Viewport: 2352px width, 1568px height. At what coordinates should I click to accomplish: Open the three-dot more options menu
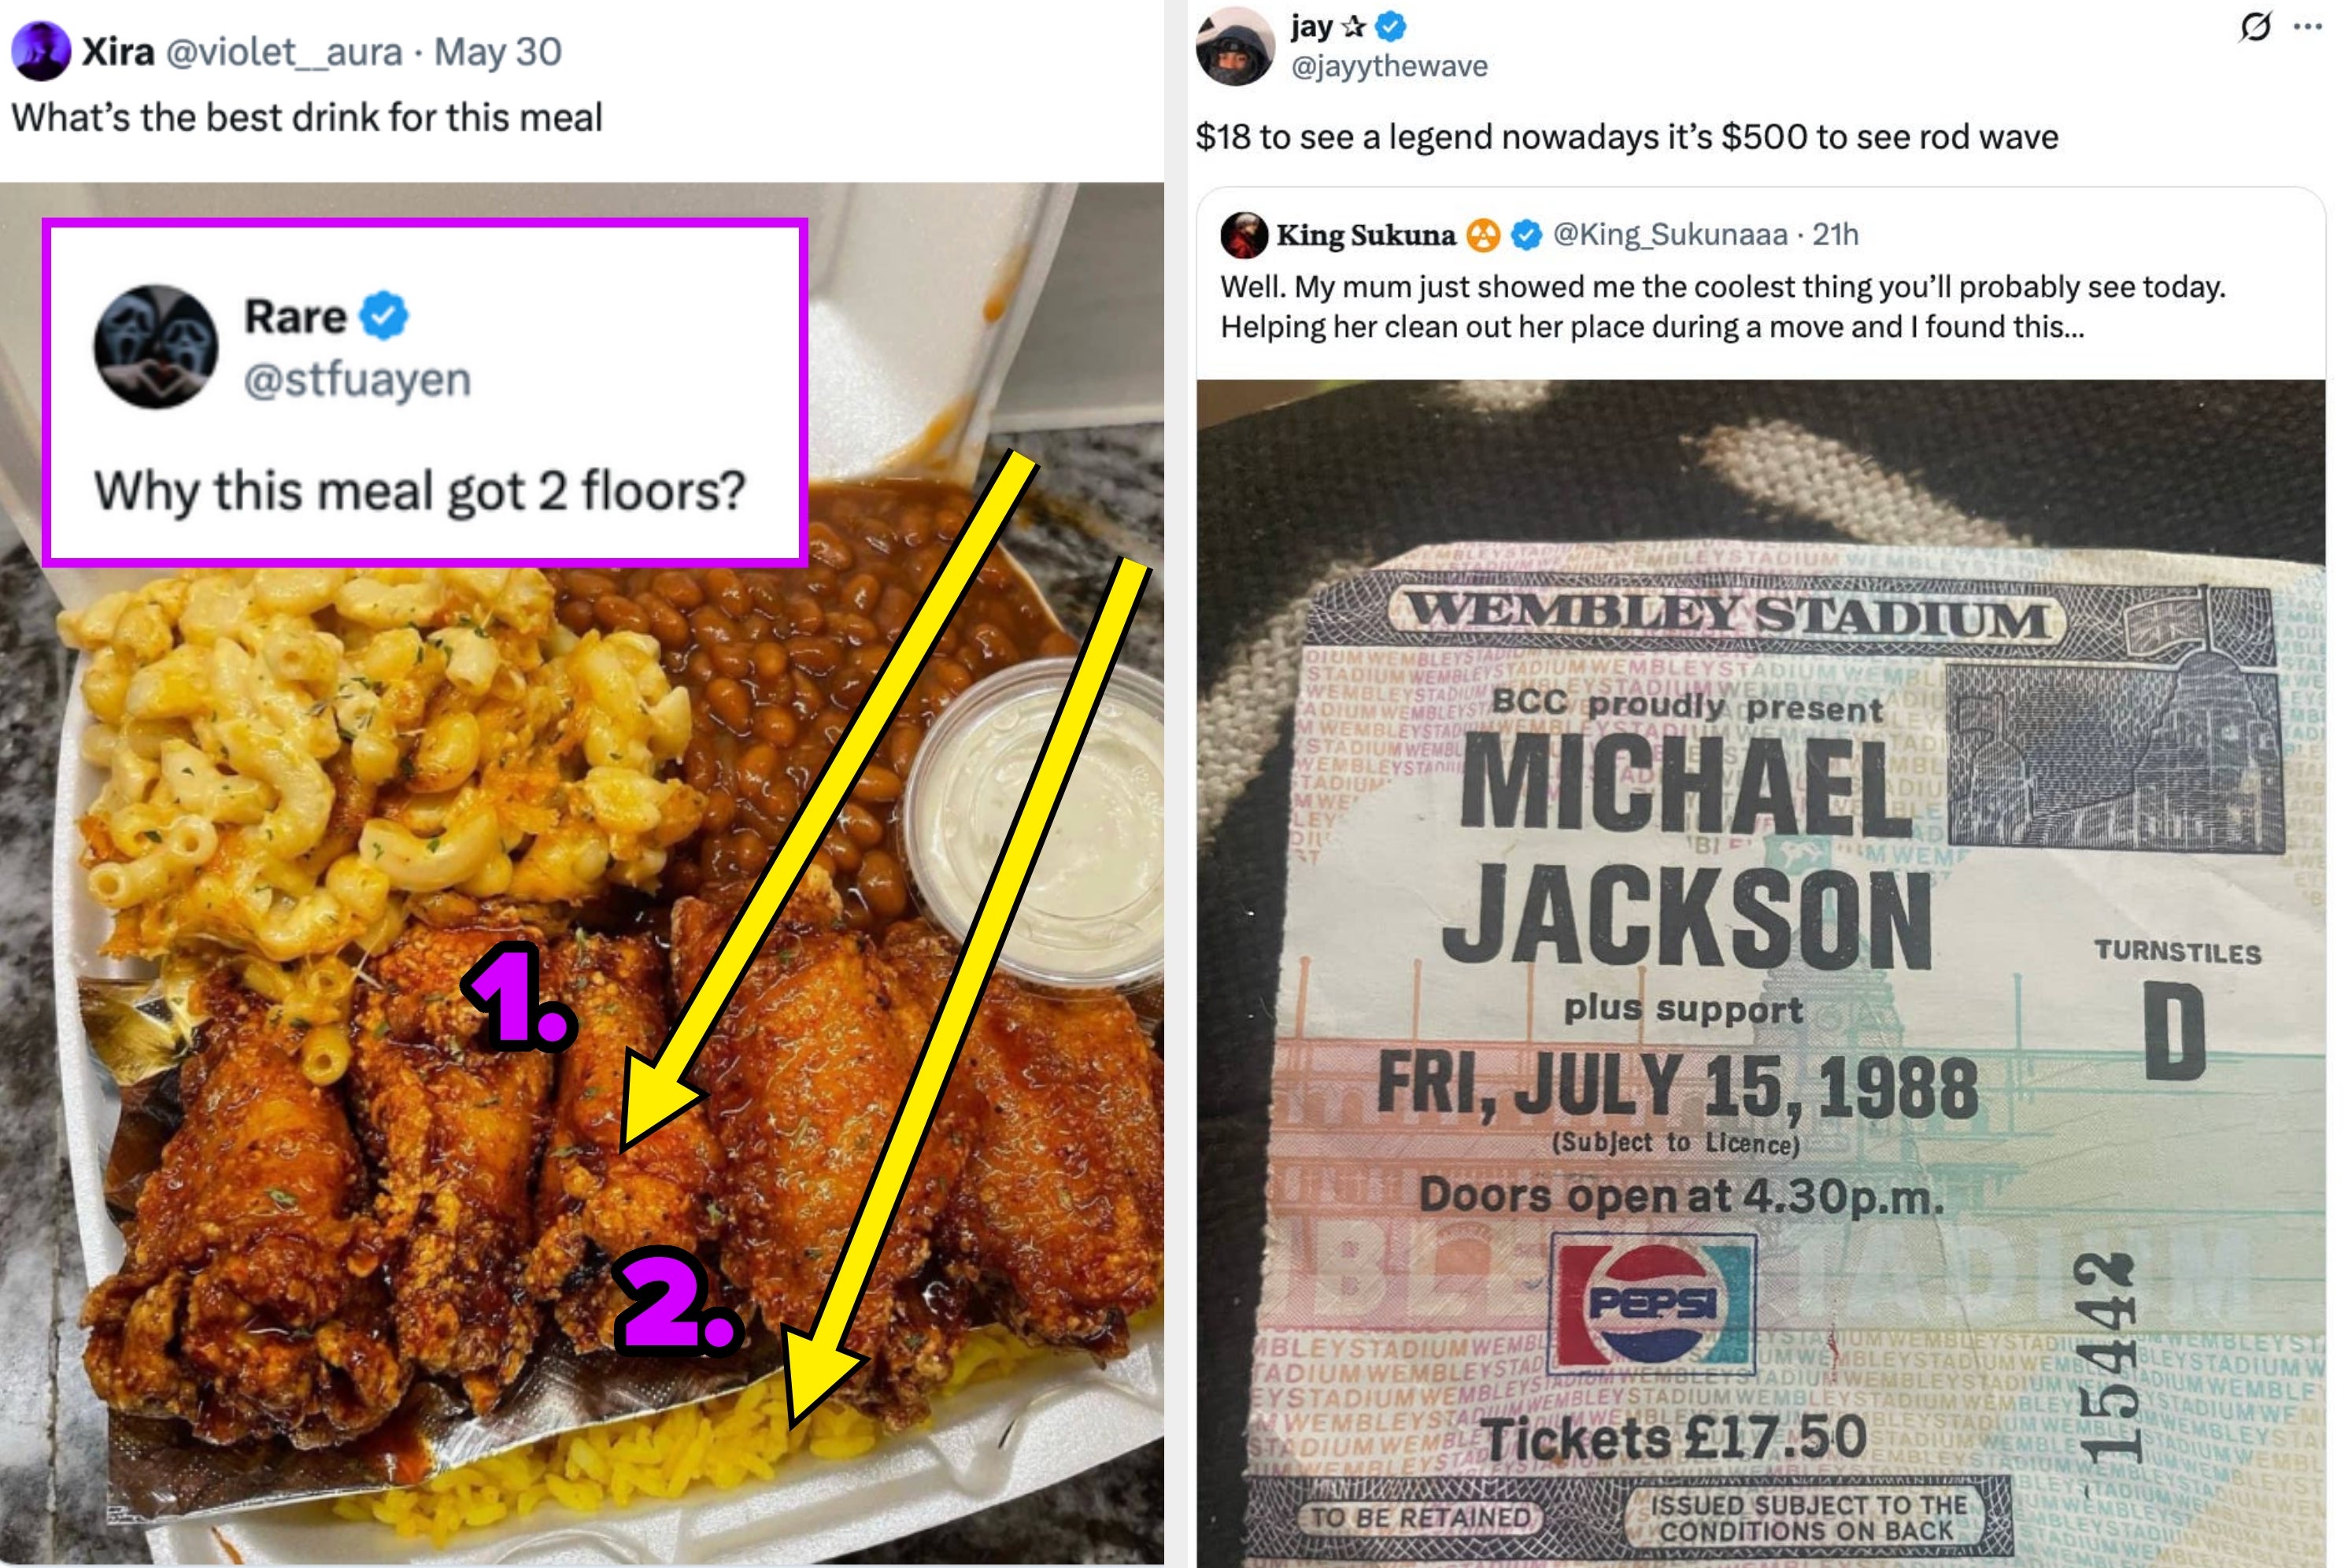pos(2307,27)
